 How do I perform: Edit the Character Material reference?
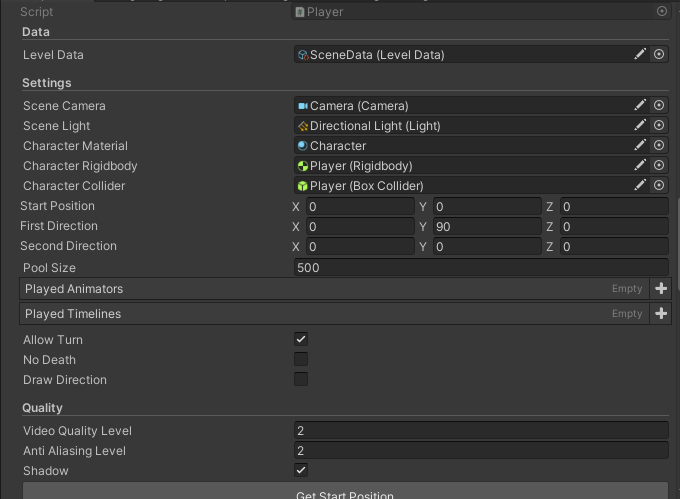click(x=640, y=145)
